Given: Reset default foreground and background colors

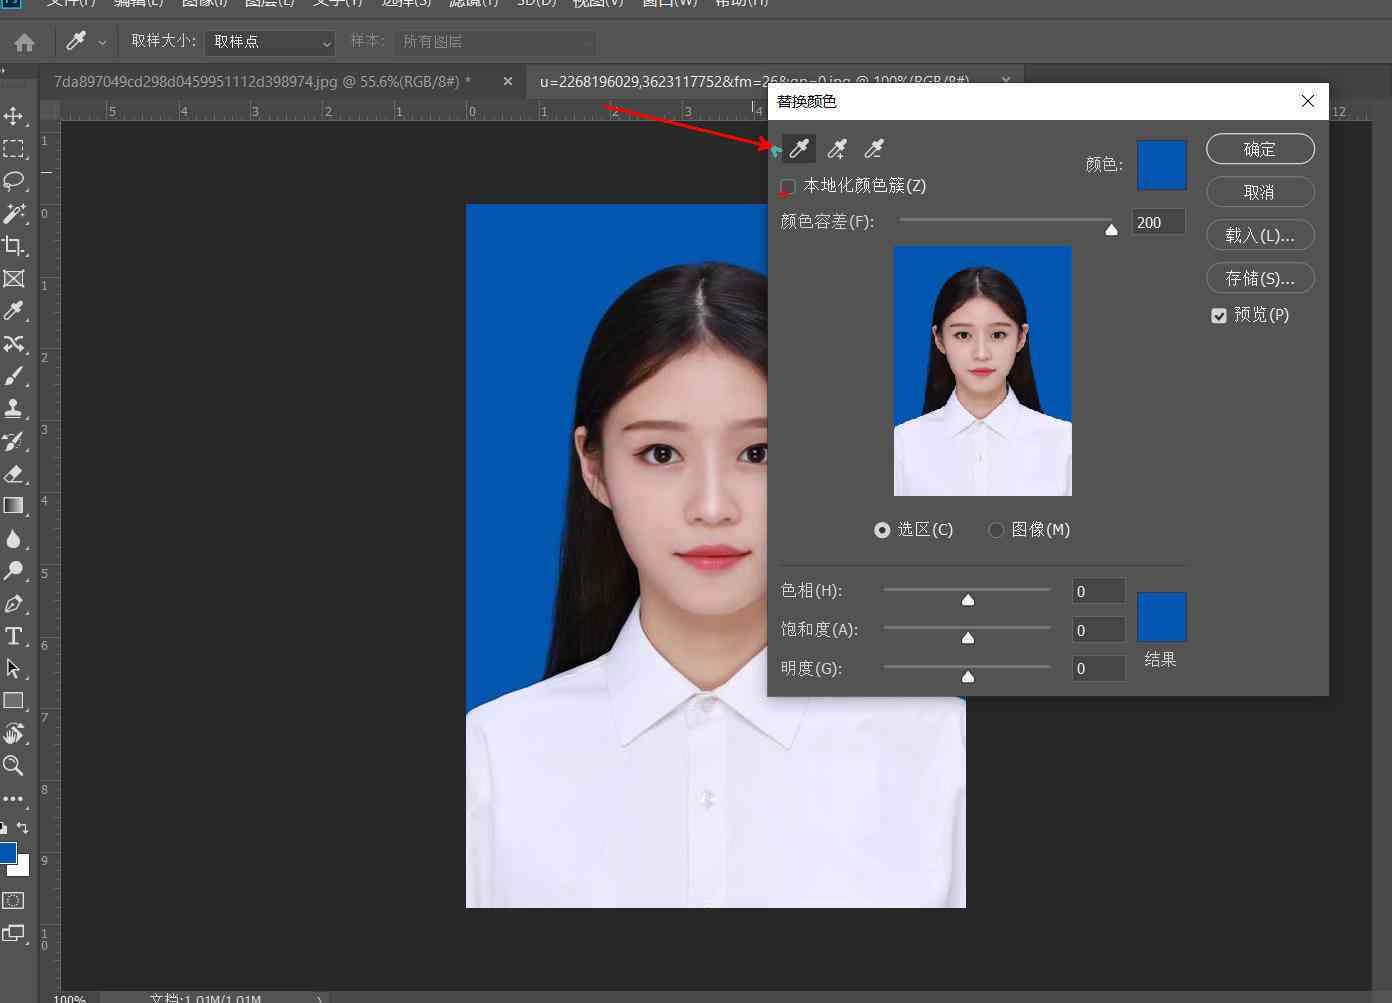Looking at the screenshot, I should coord(4,828).
